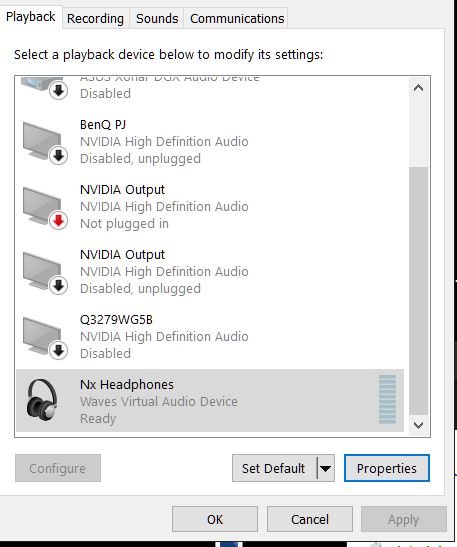The width and height of the screenshot is (457, 547).
Task: Select the disabled unplugged NVIDIA Output monitor icon
Action: pos(43,271)
